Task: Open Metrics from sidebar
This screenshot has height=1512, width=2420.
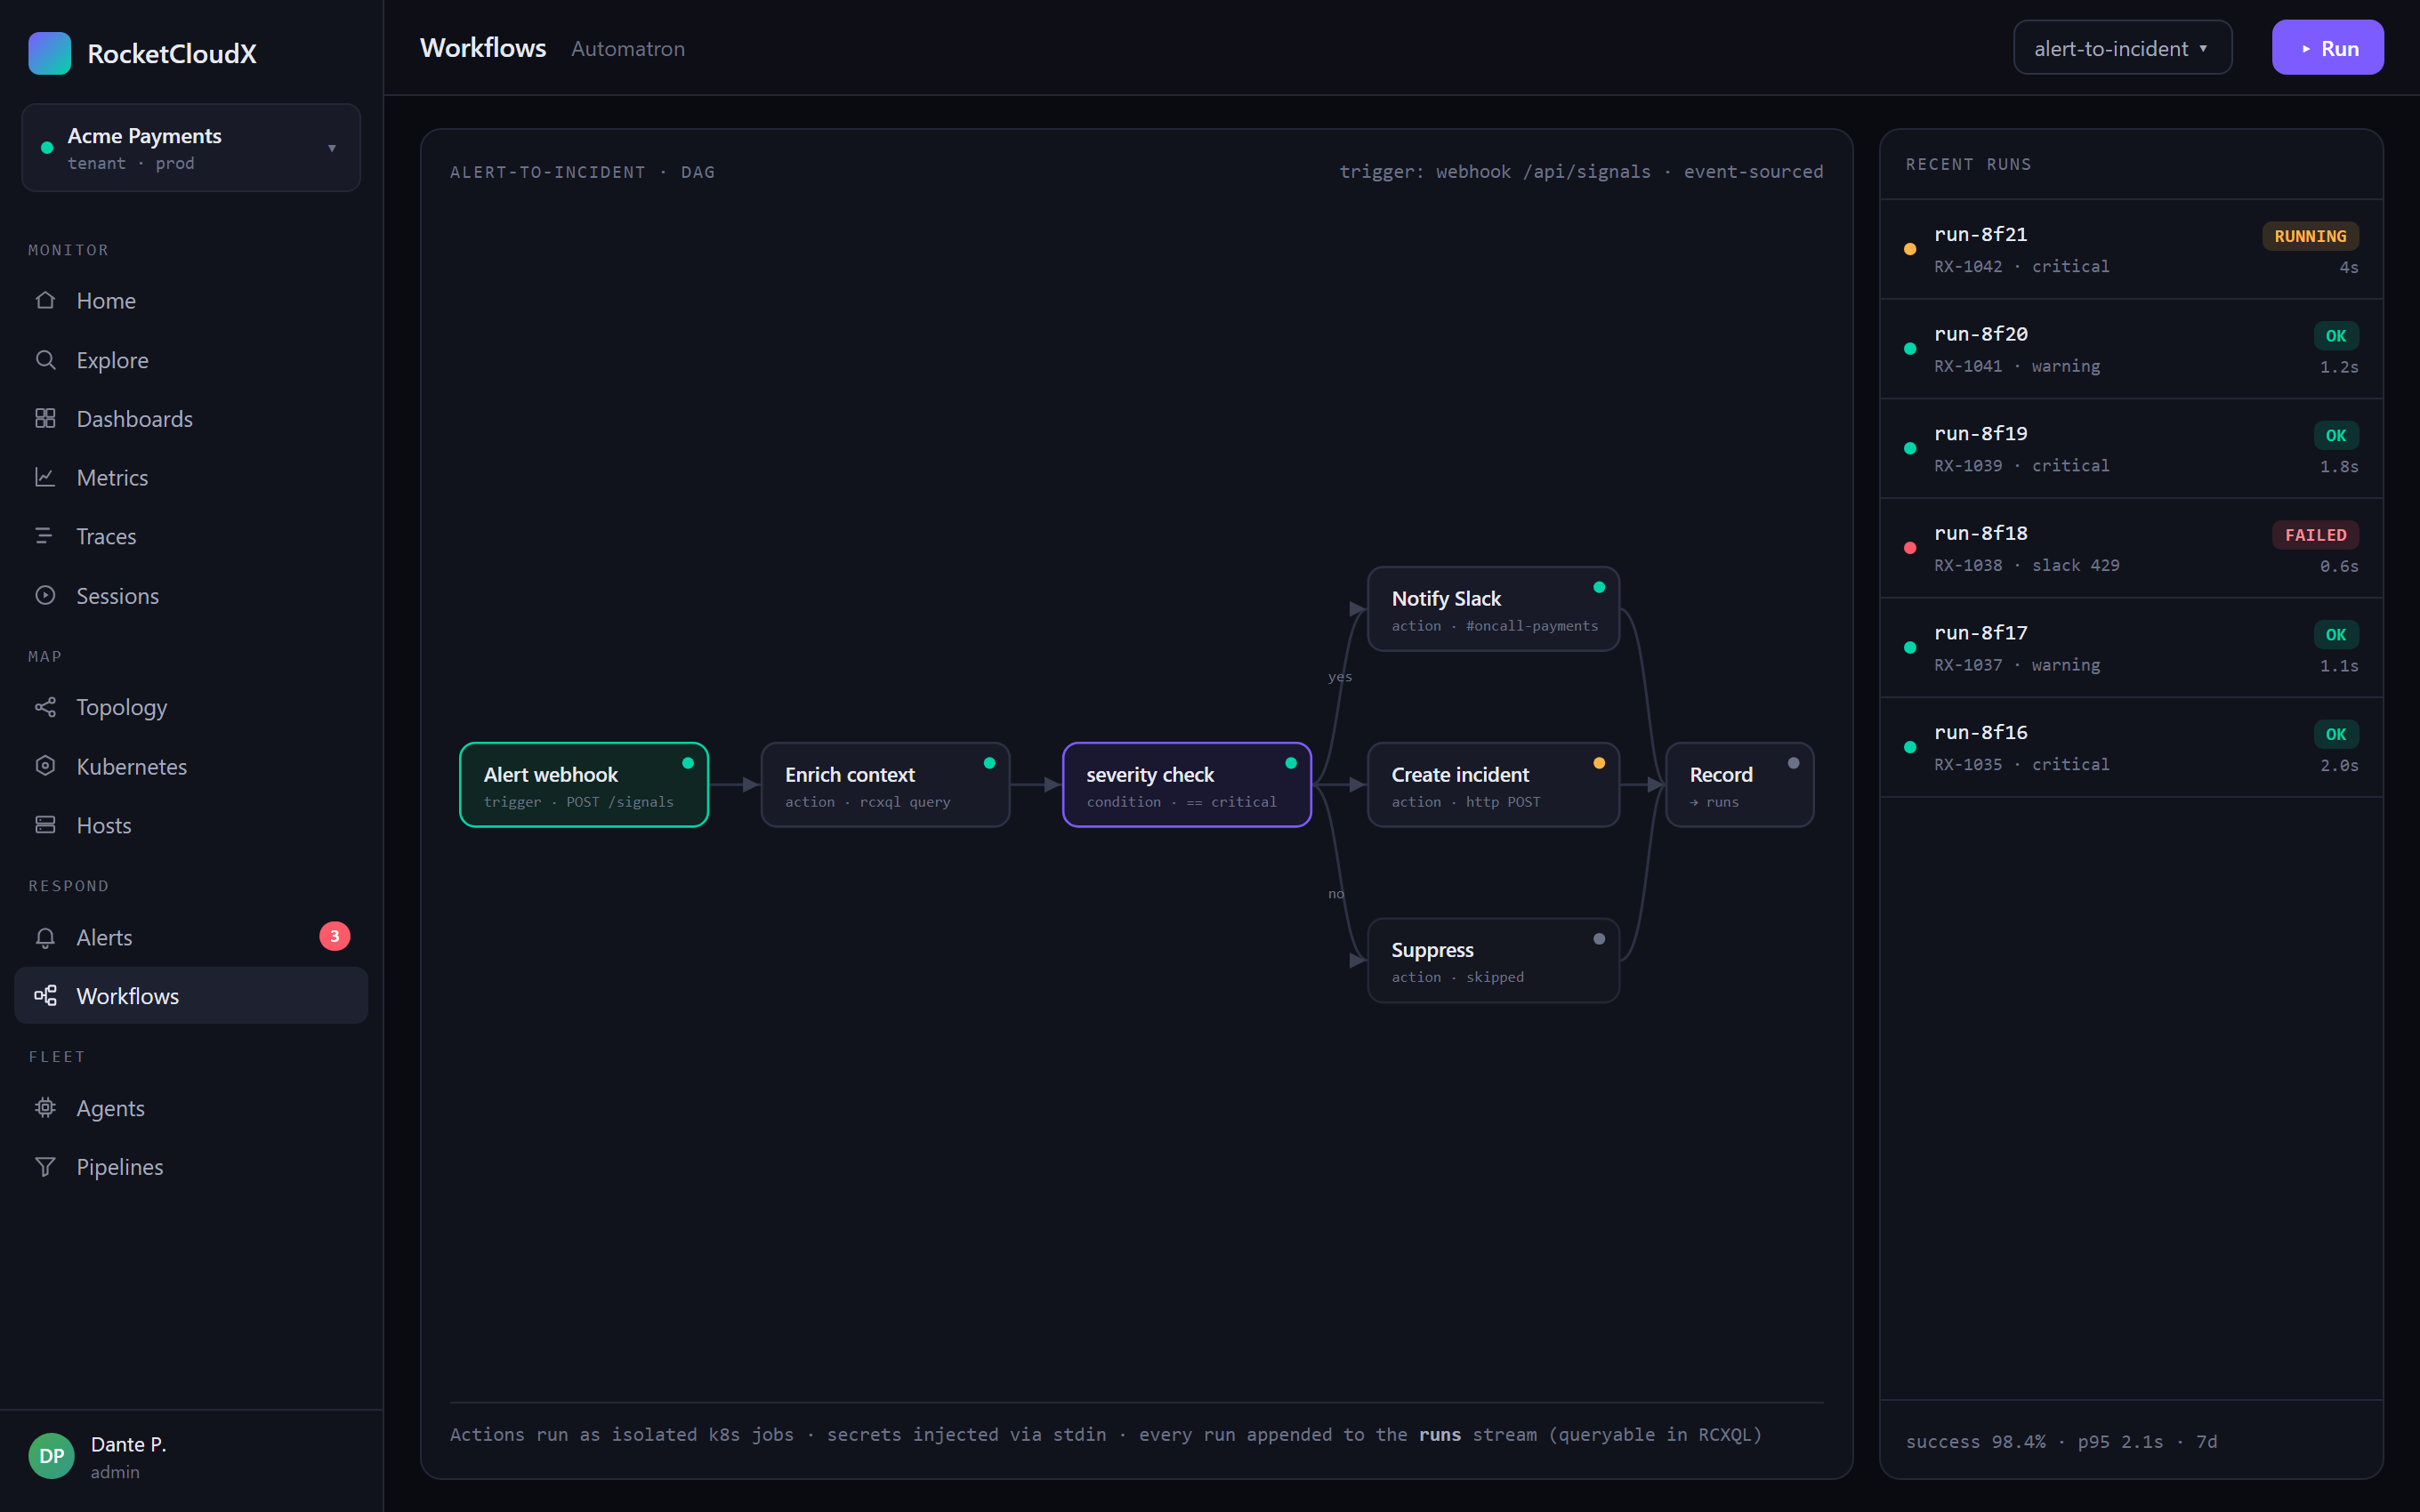Action: tap(191, 477)
